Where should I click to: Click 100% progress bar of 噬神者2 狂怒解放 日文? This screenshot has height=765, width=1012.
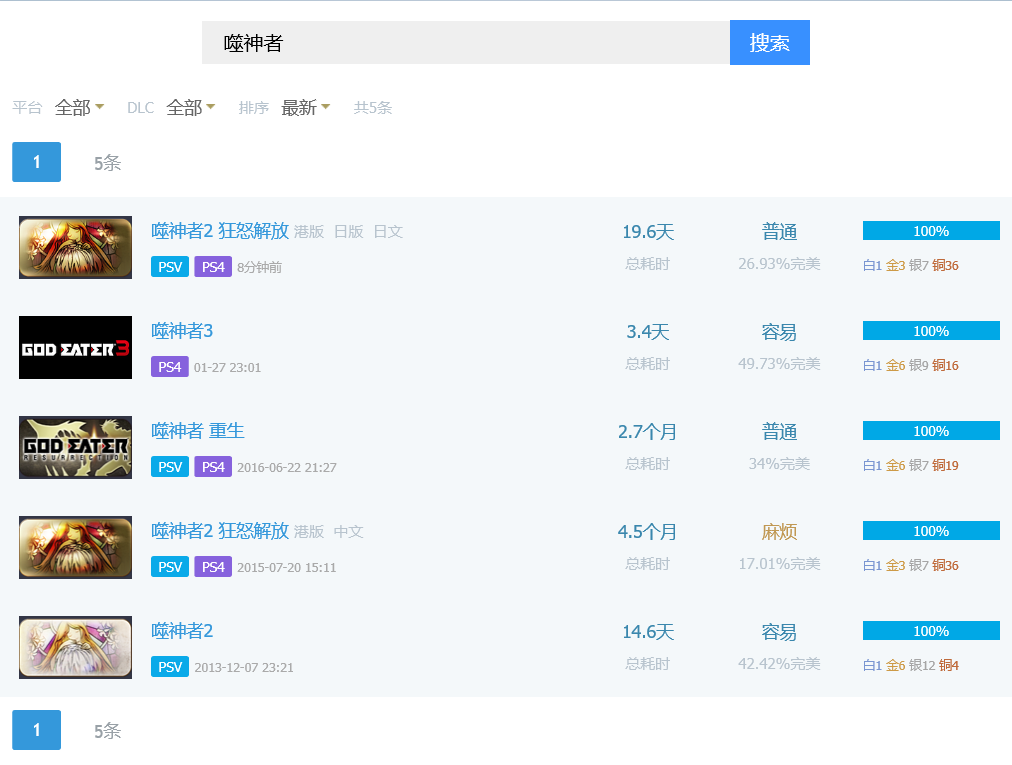coord(931,230)
